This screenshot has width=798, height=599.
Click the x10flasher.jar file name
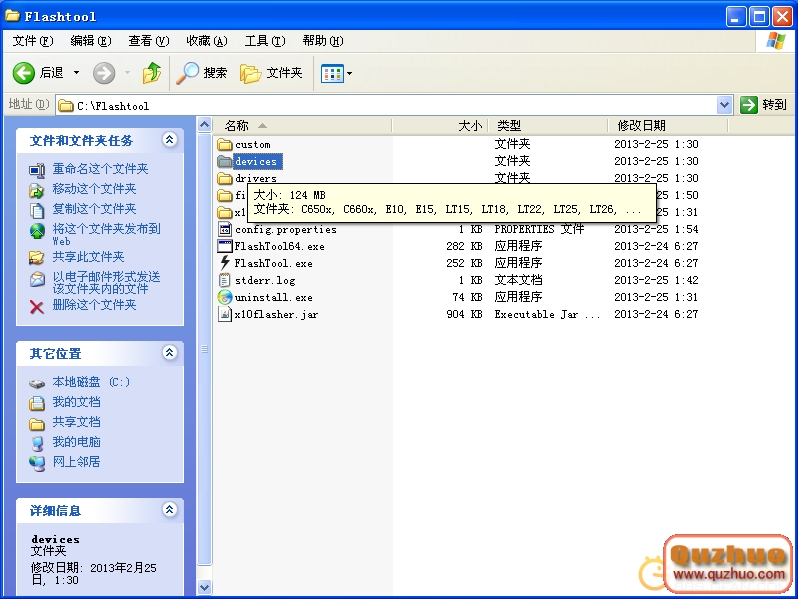click(x=276, y=315)
